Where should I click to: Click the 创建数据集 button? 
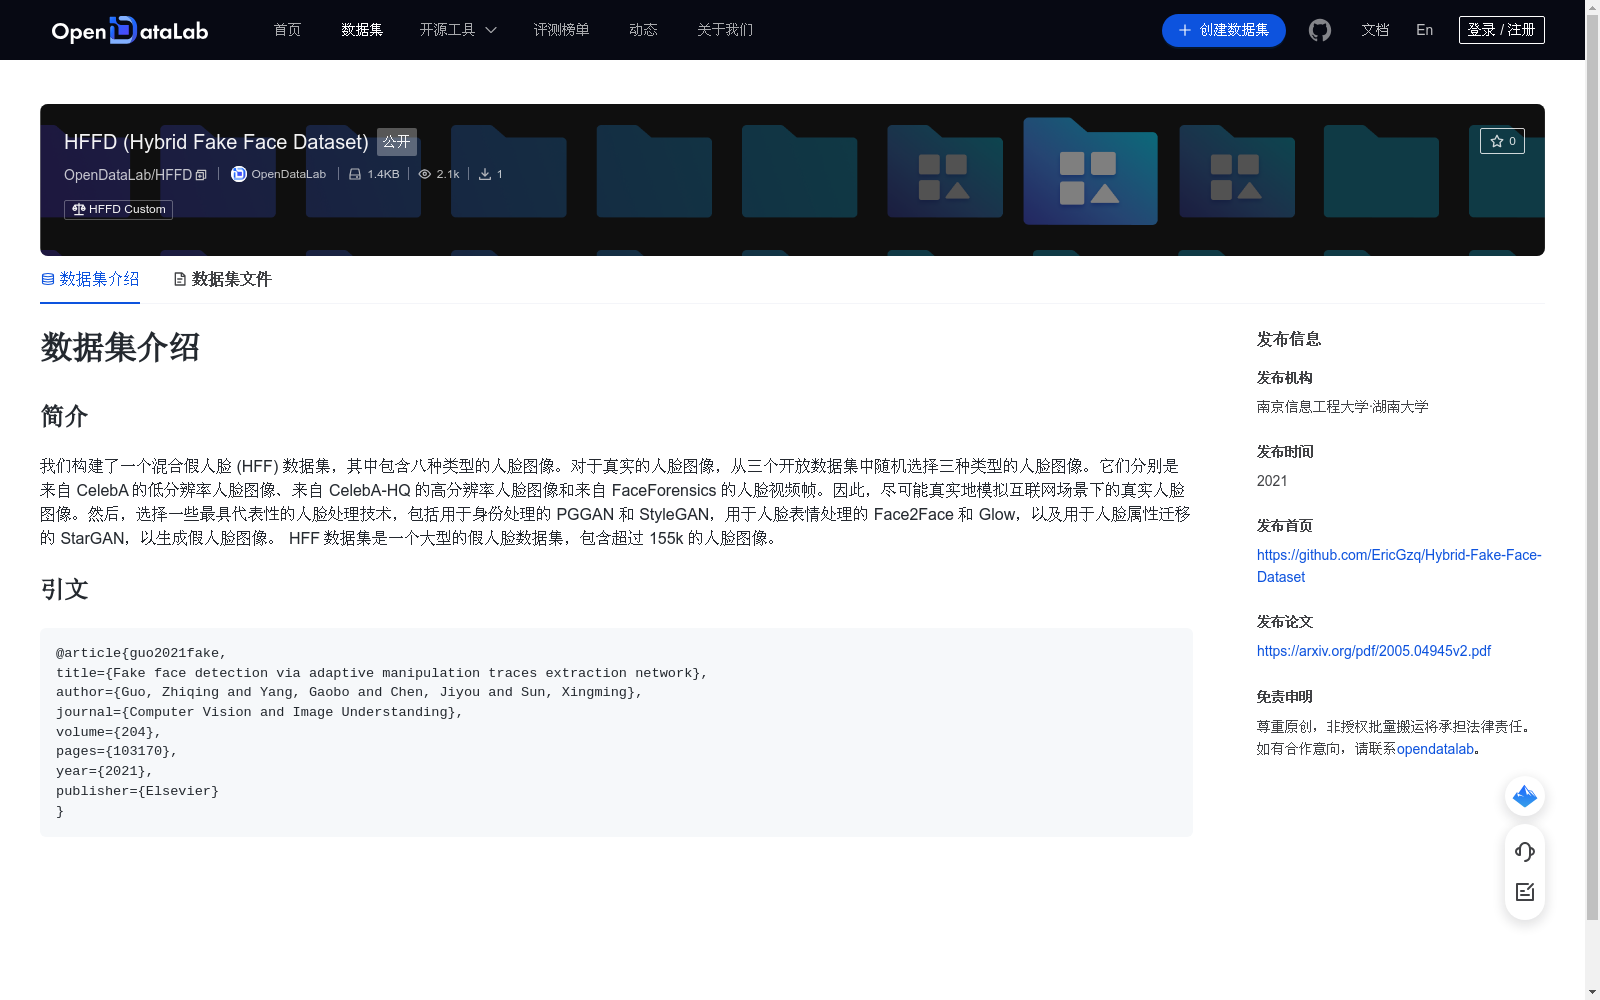tap(1224, 30)
